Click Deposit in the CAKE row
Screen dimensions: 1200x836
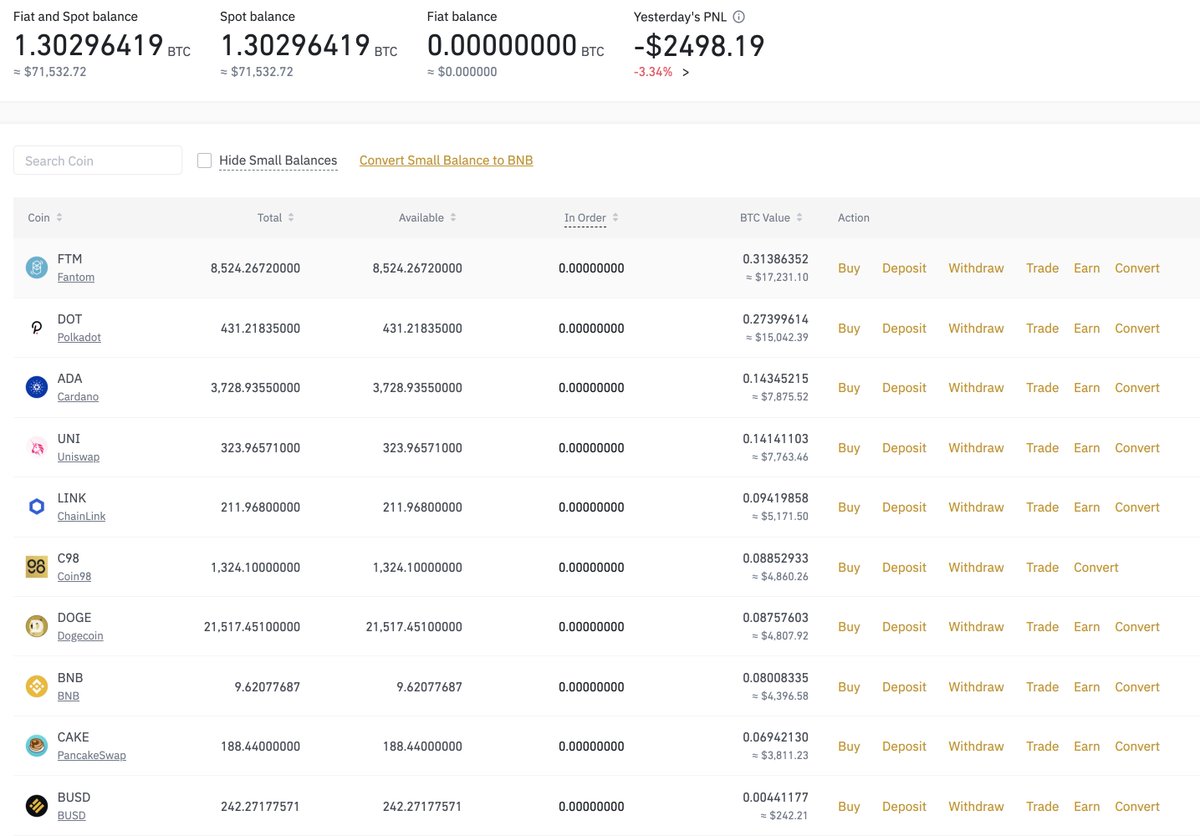[904, 746]
